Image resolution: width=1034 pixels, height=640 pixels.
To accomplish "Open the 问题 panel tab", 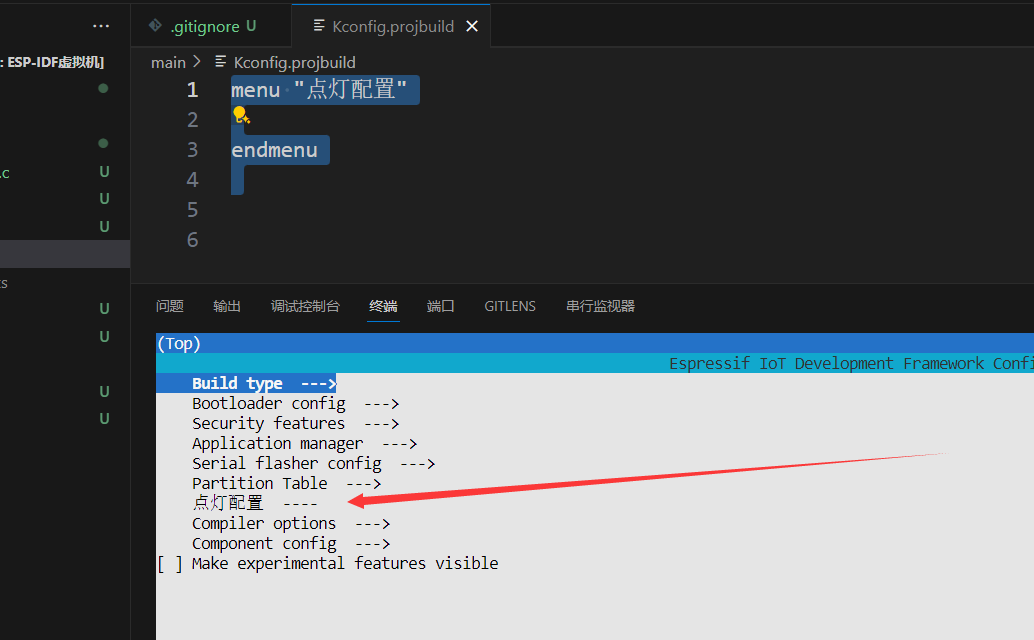I will (x=170, y=306).
